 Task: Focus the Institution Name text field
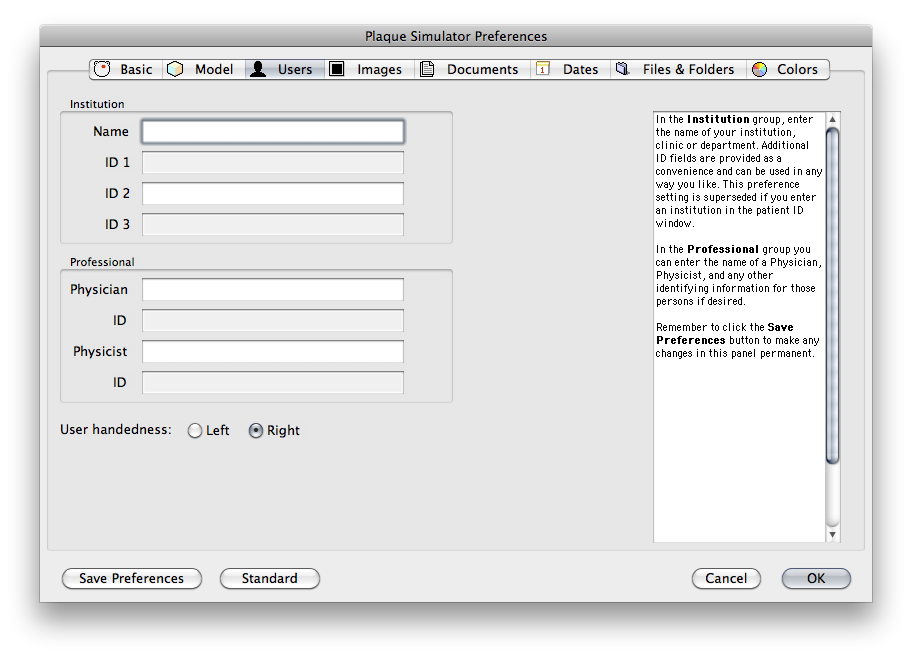(x=273, y=131)
